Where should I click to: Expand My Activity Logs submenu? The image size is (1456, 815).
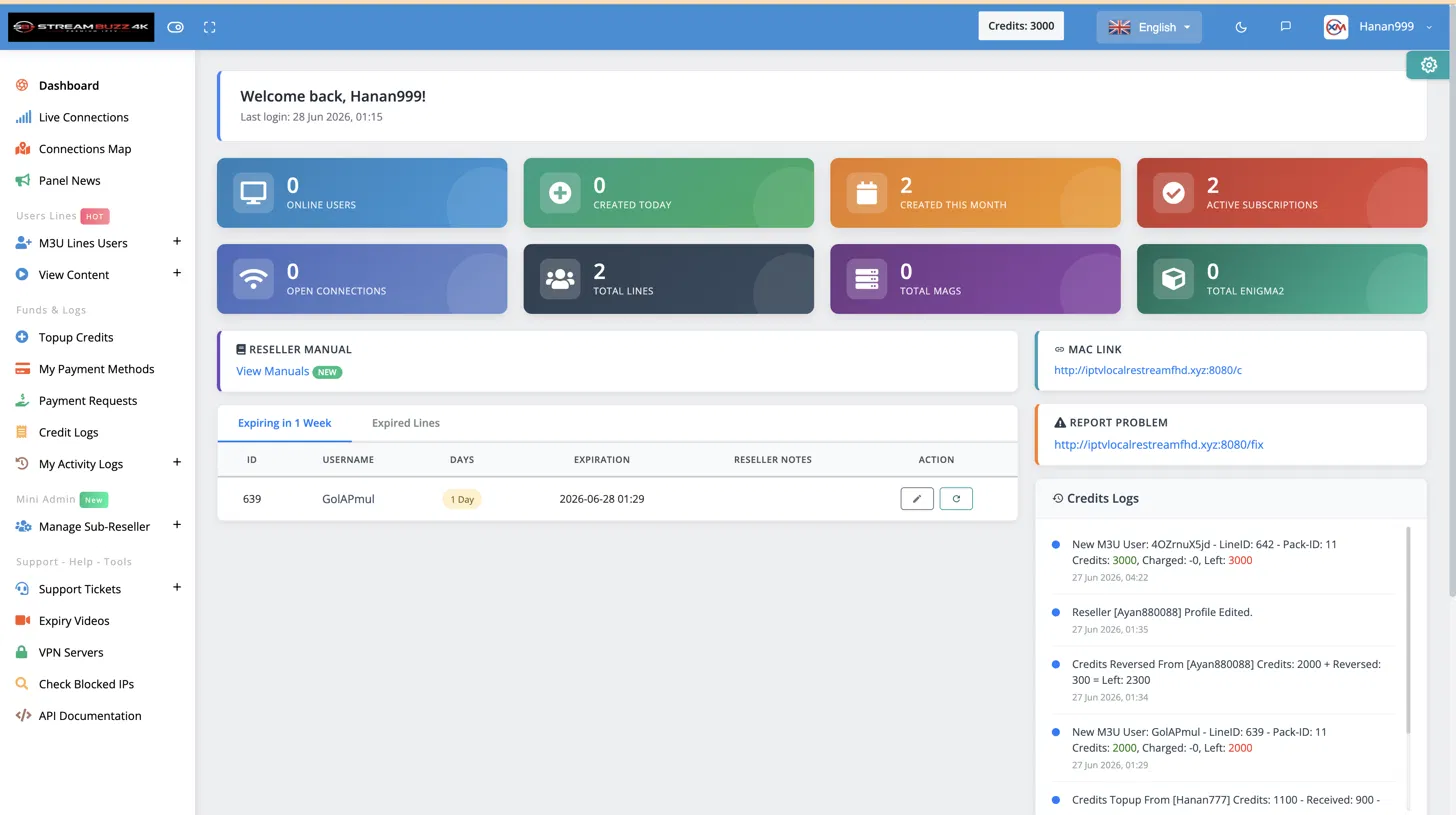177,462
